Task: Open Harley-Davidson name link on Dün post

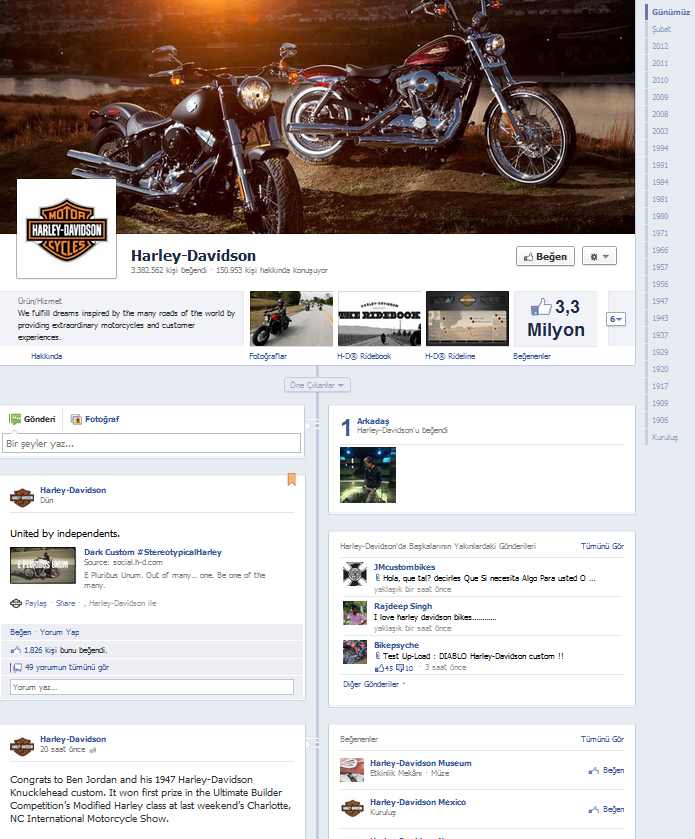Action: 73,490
